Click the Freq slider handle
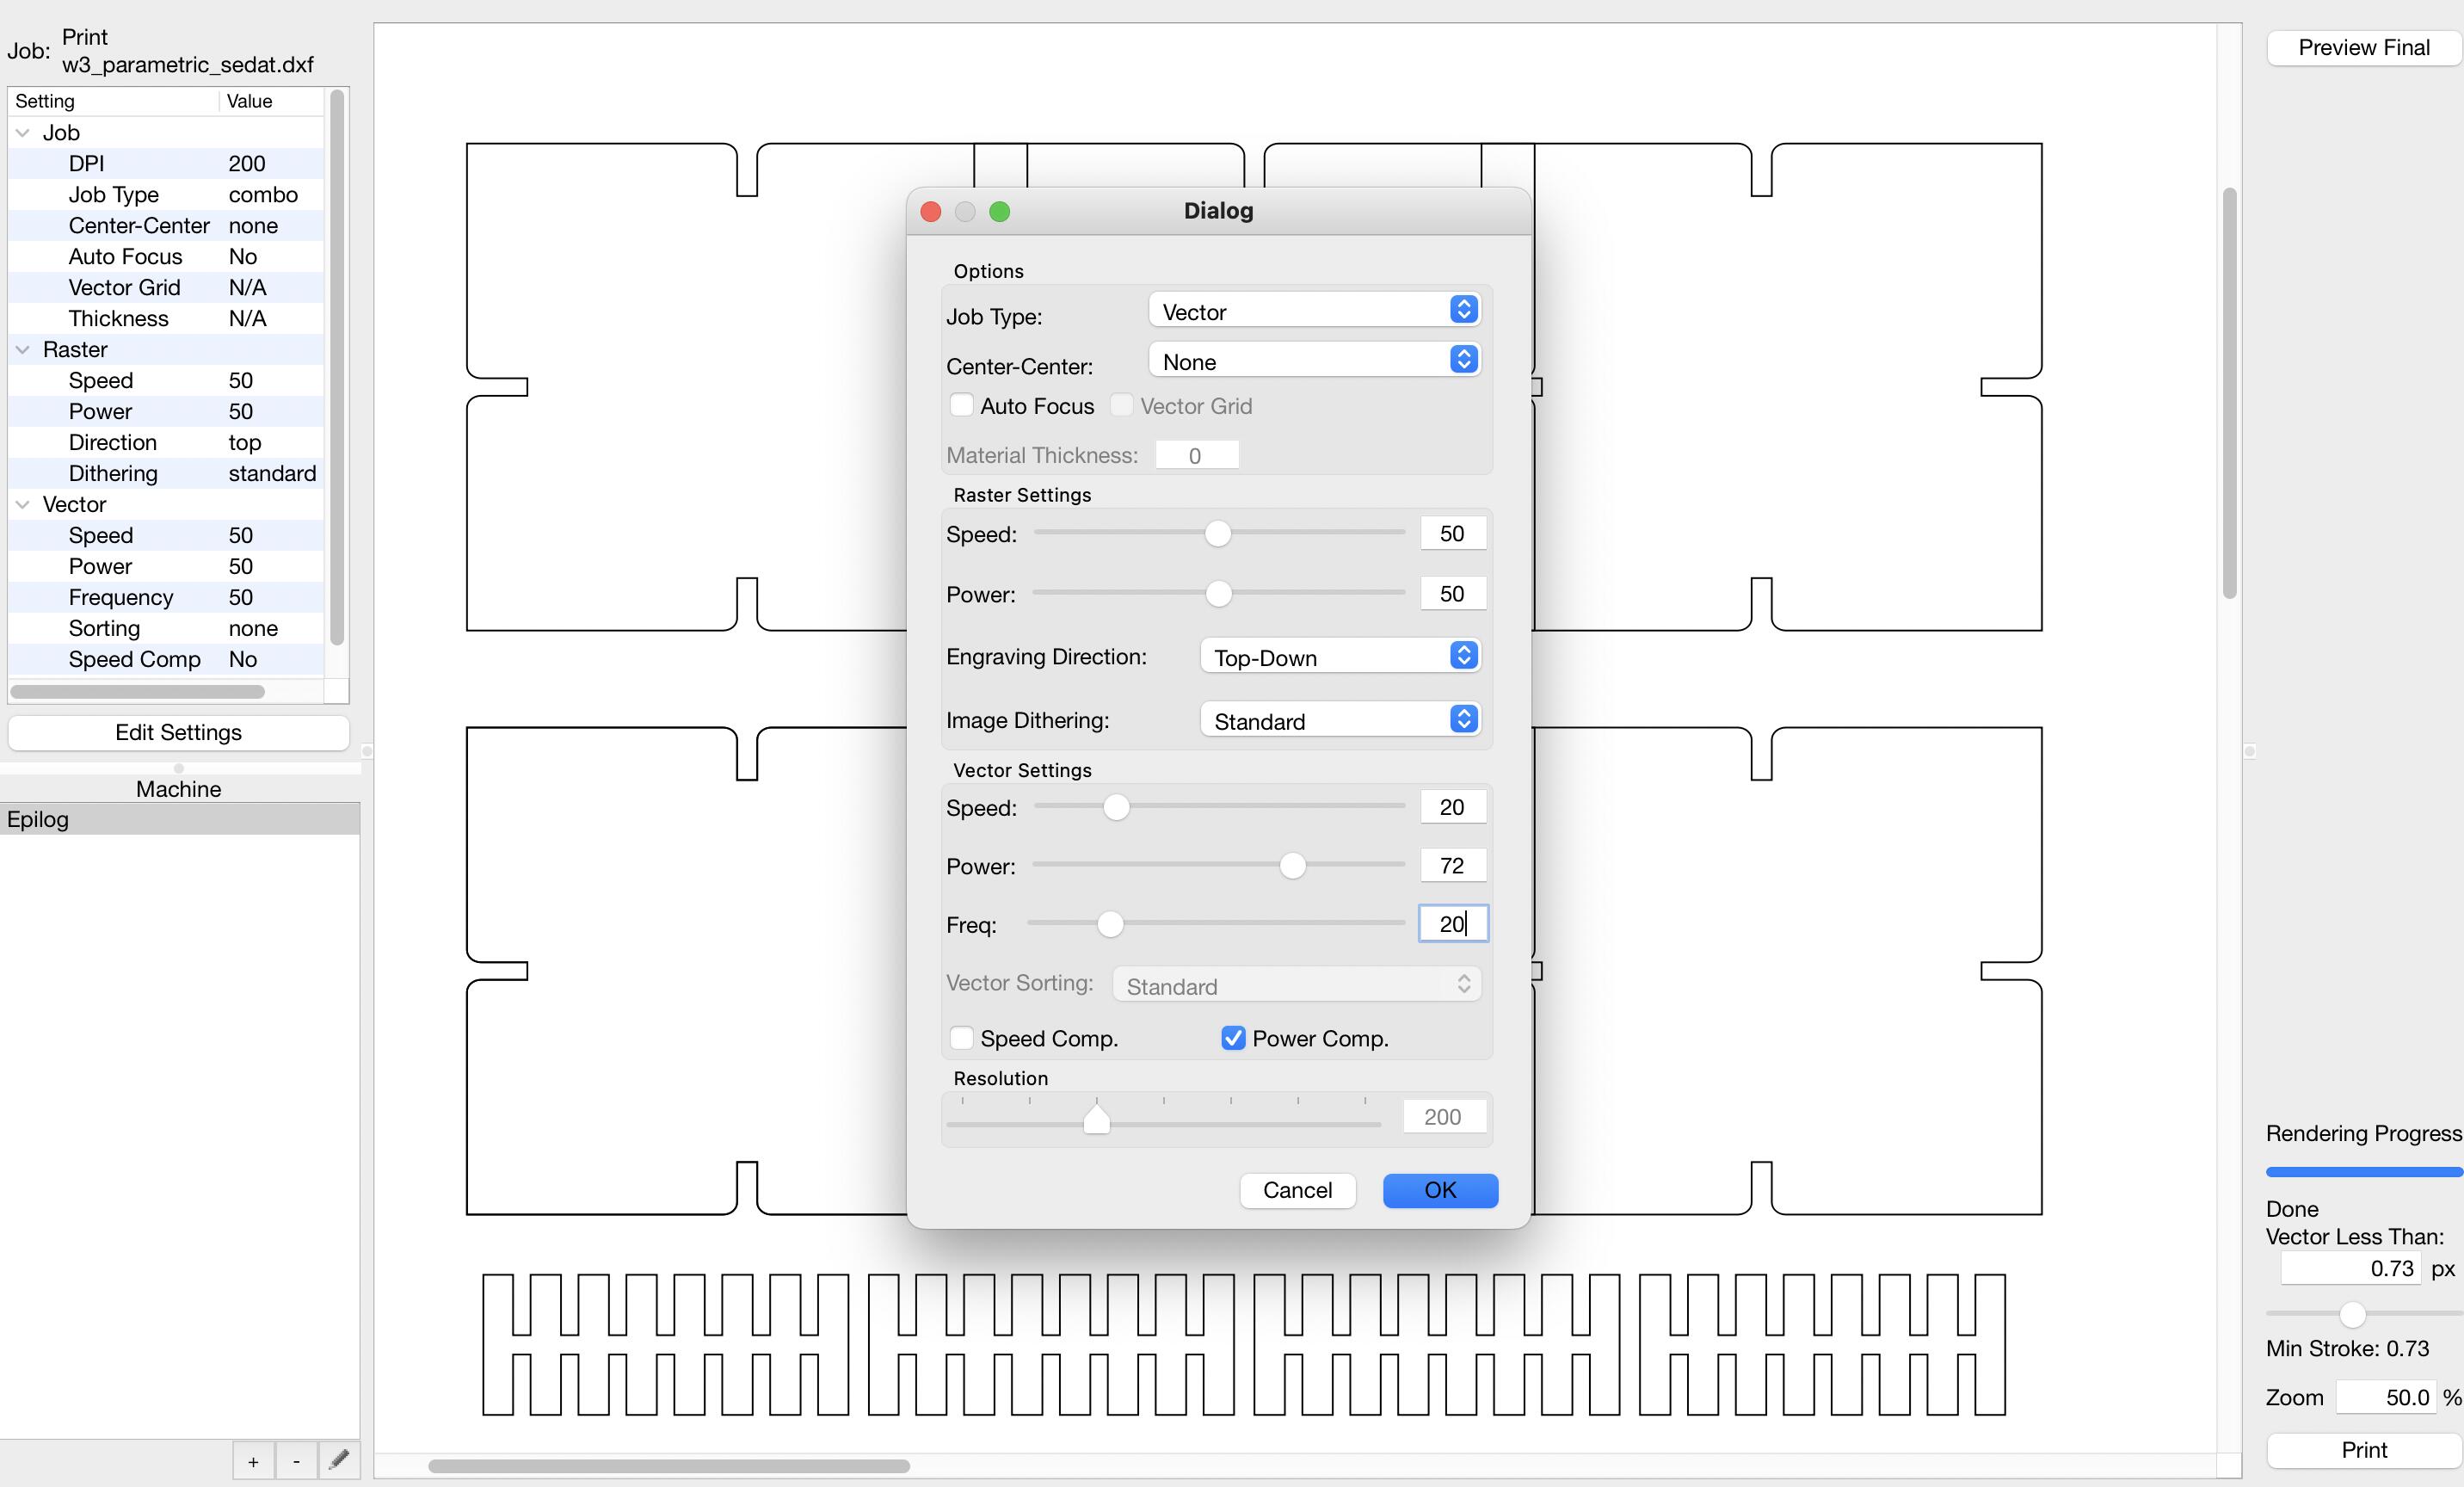The height and width of the screenshot is (1487, 2464). pos(1110,925)
